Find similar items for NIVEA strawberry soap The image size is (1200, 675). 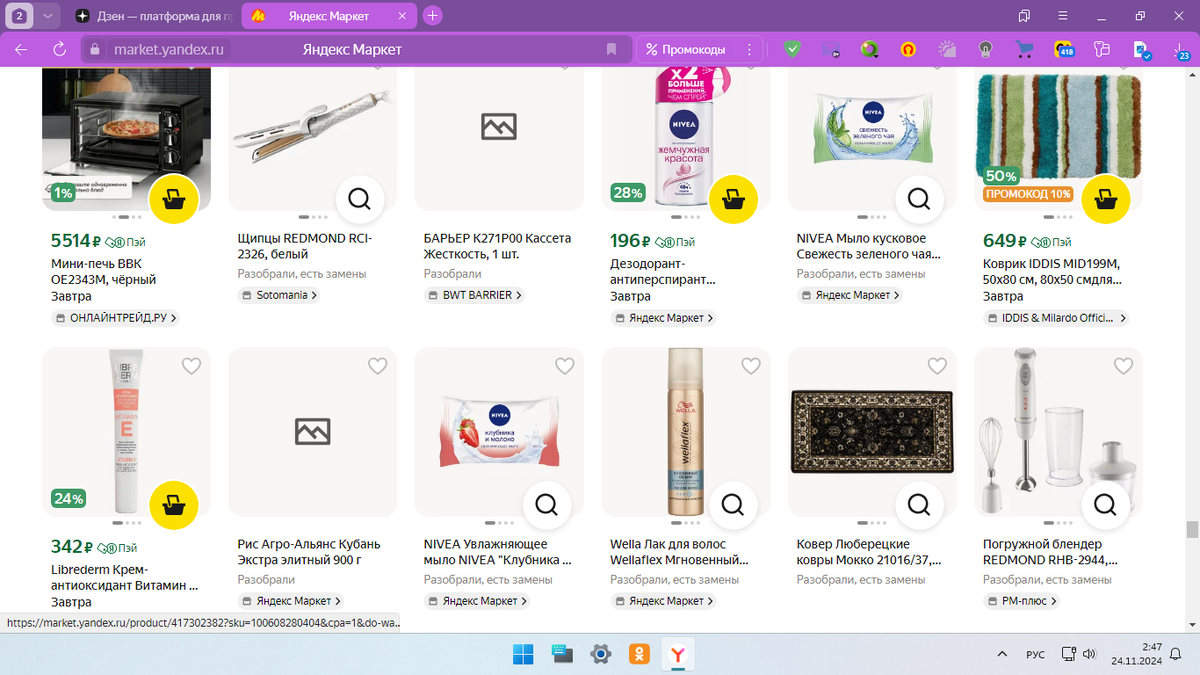pos(546,503)
